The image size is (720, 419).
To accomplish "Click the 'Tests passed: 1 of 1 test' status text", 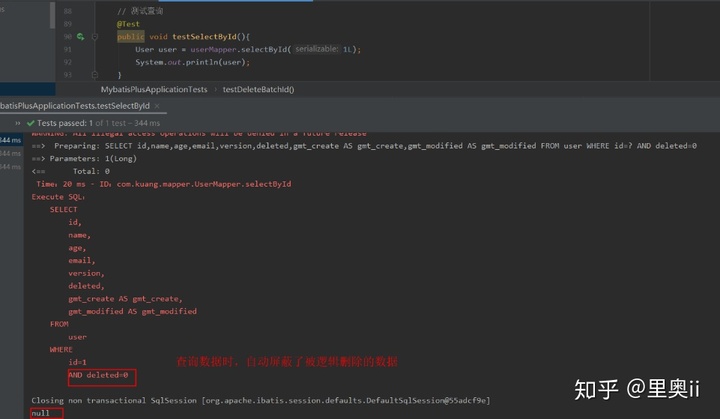I will [98, 123].
